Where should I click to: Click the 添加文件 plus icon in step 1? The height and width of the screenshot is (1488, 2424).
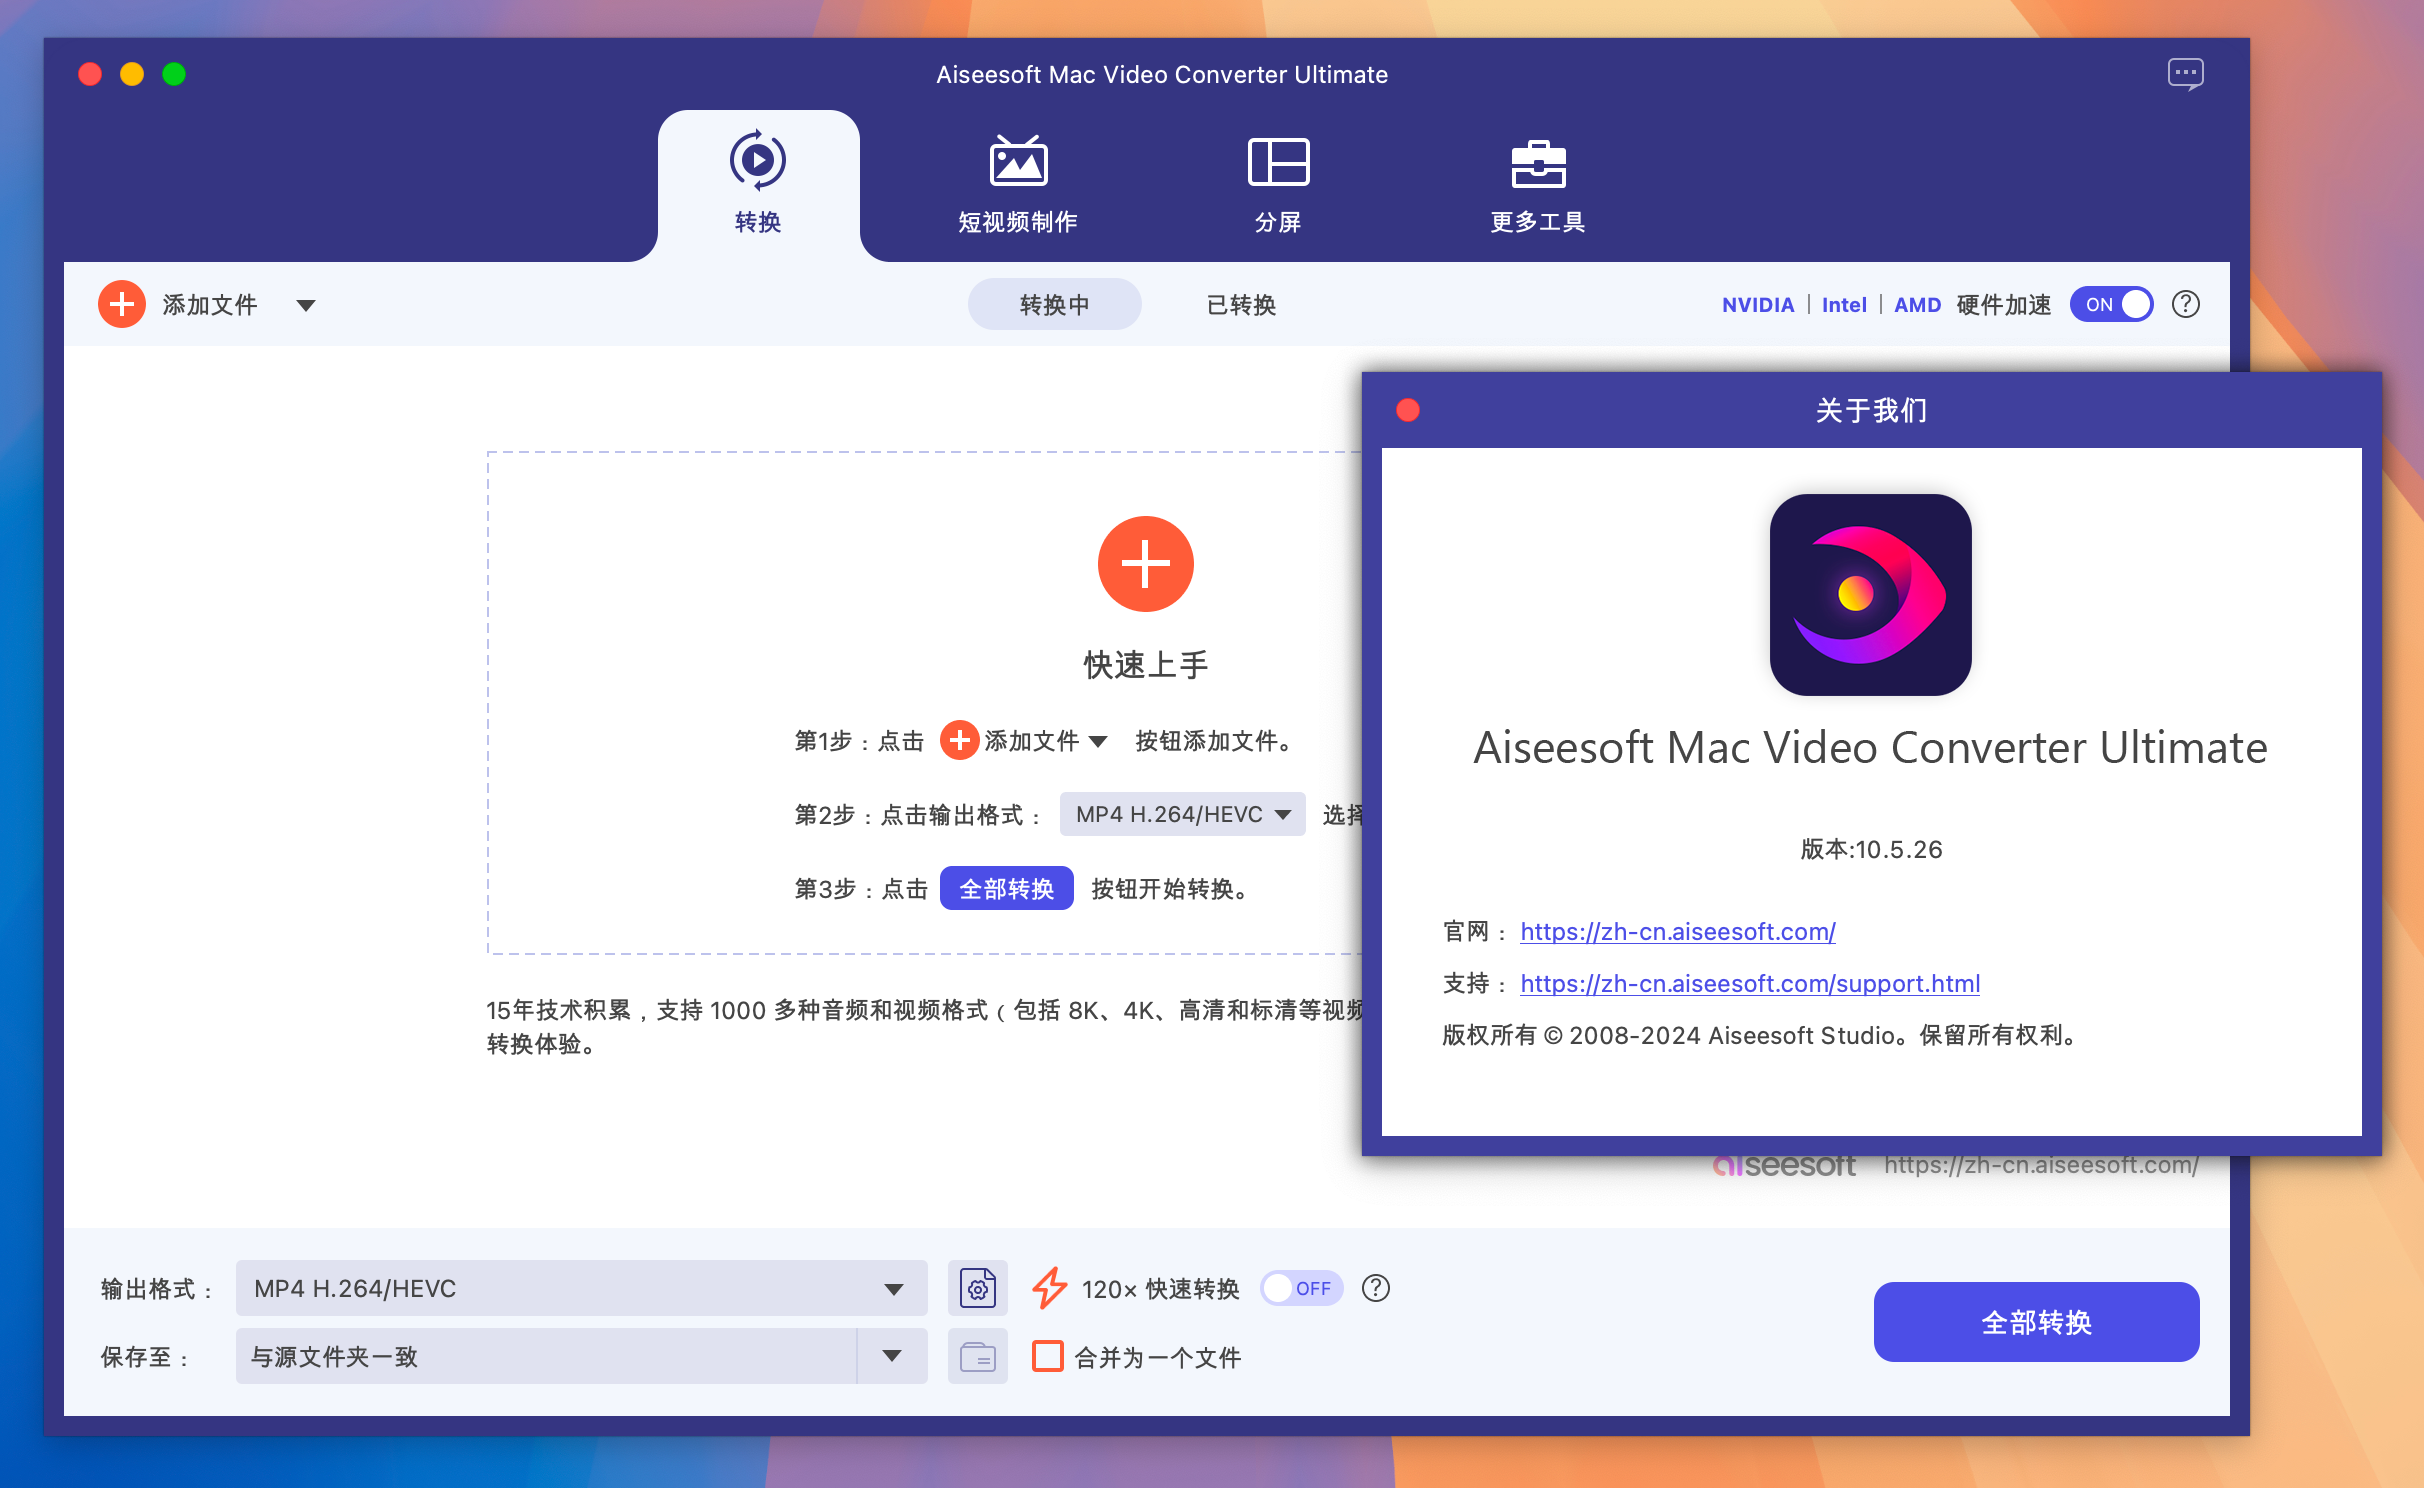pyautogui.click(x=959, y=740)
